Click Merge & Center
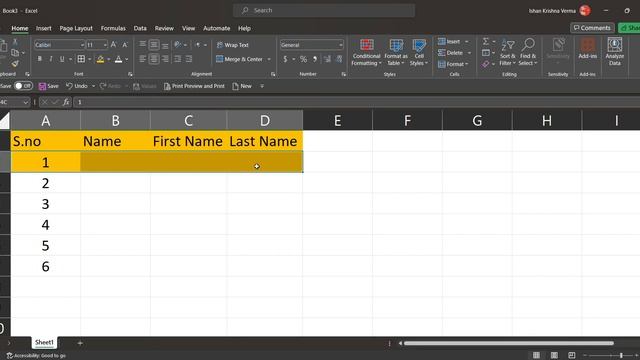The image size is (640, 360). 240,59
